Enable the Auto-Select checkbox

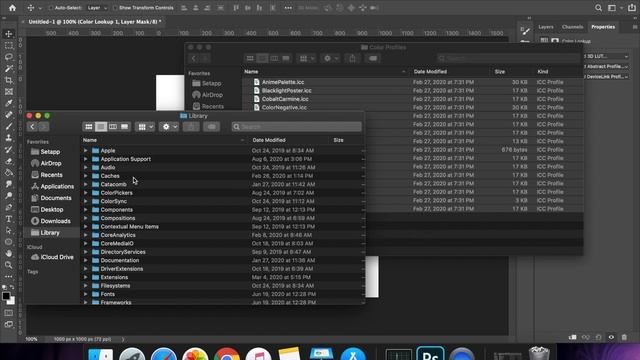[x=51, y=8]
